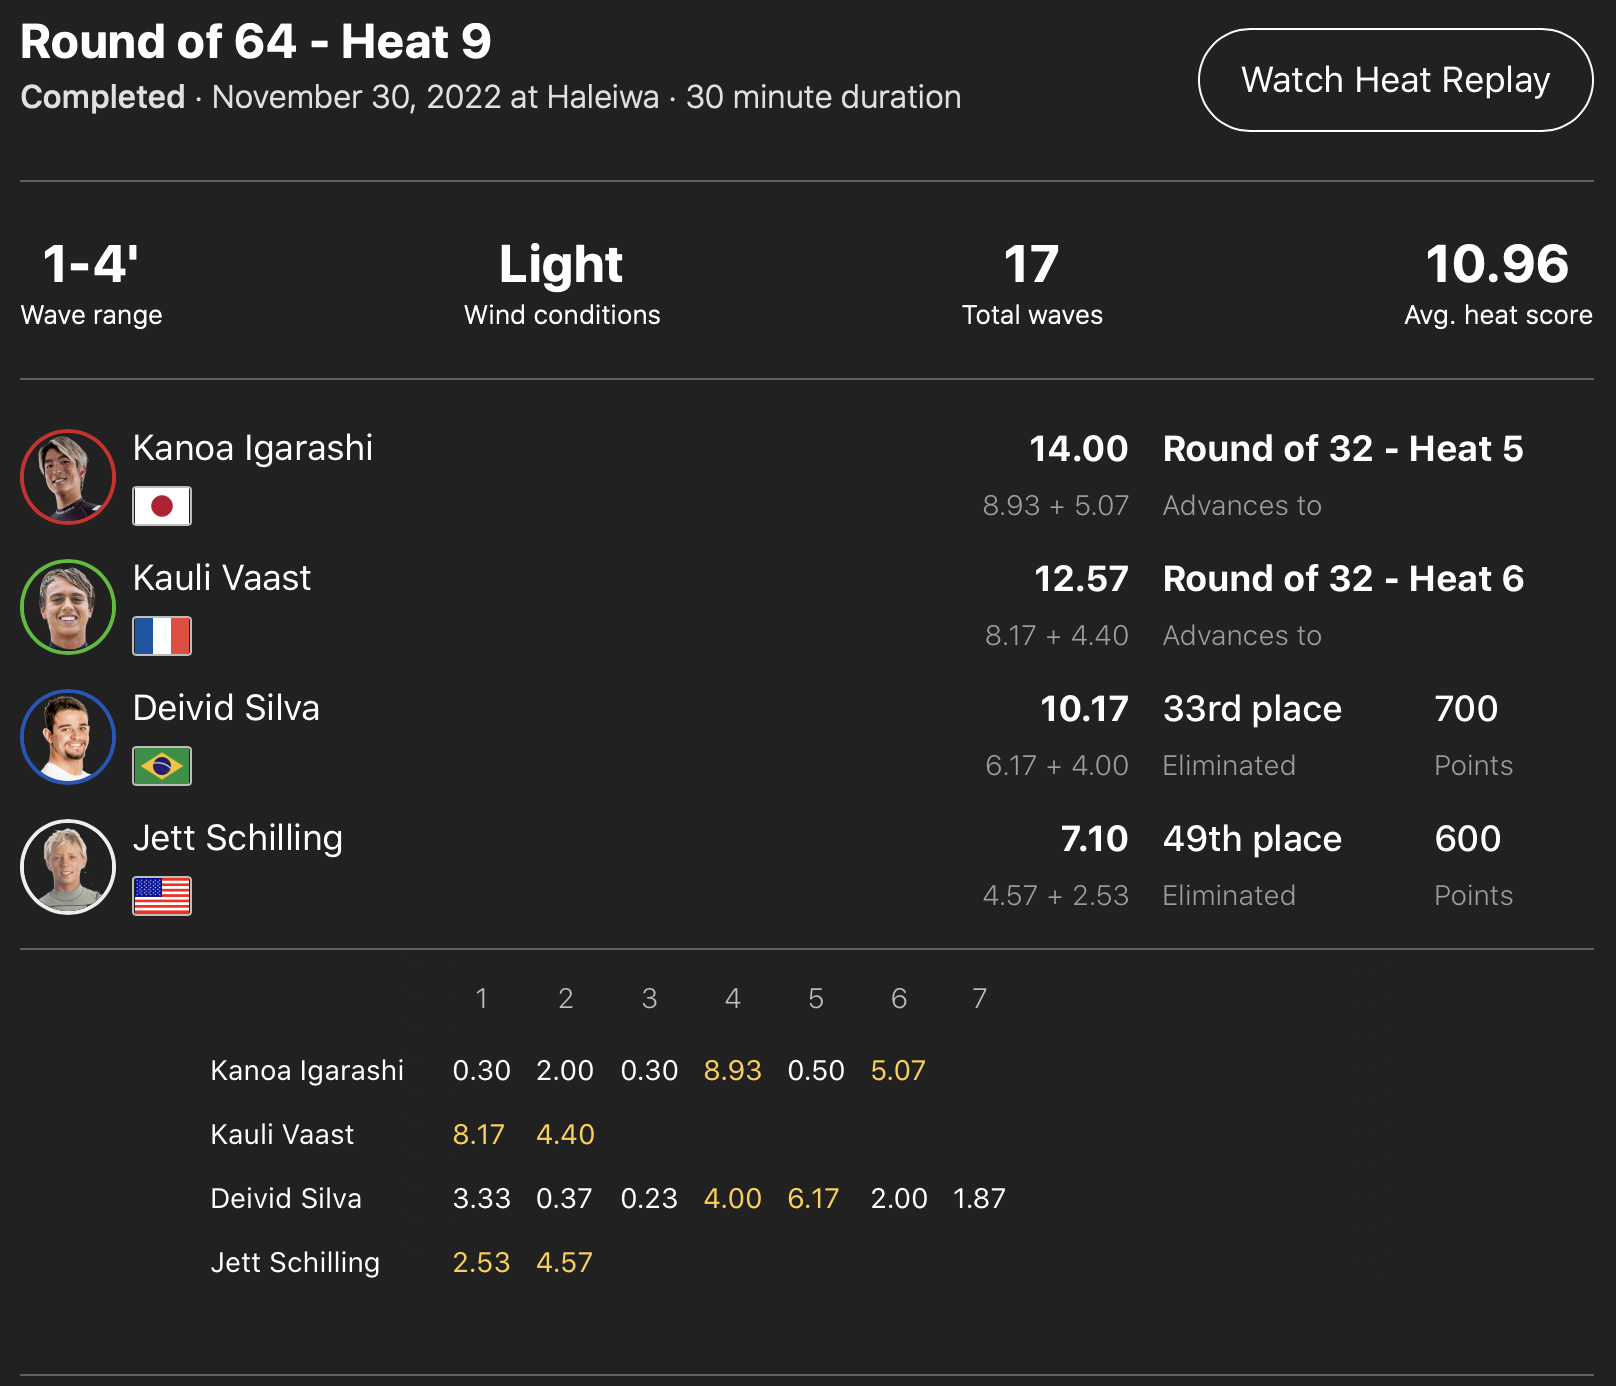Click the France flag icon
The image size is (1616, 1386).
click(x=162, y=636)
